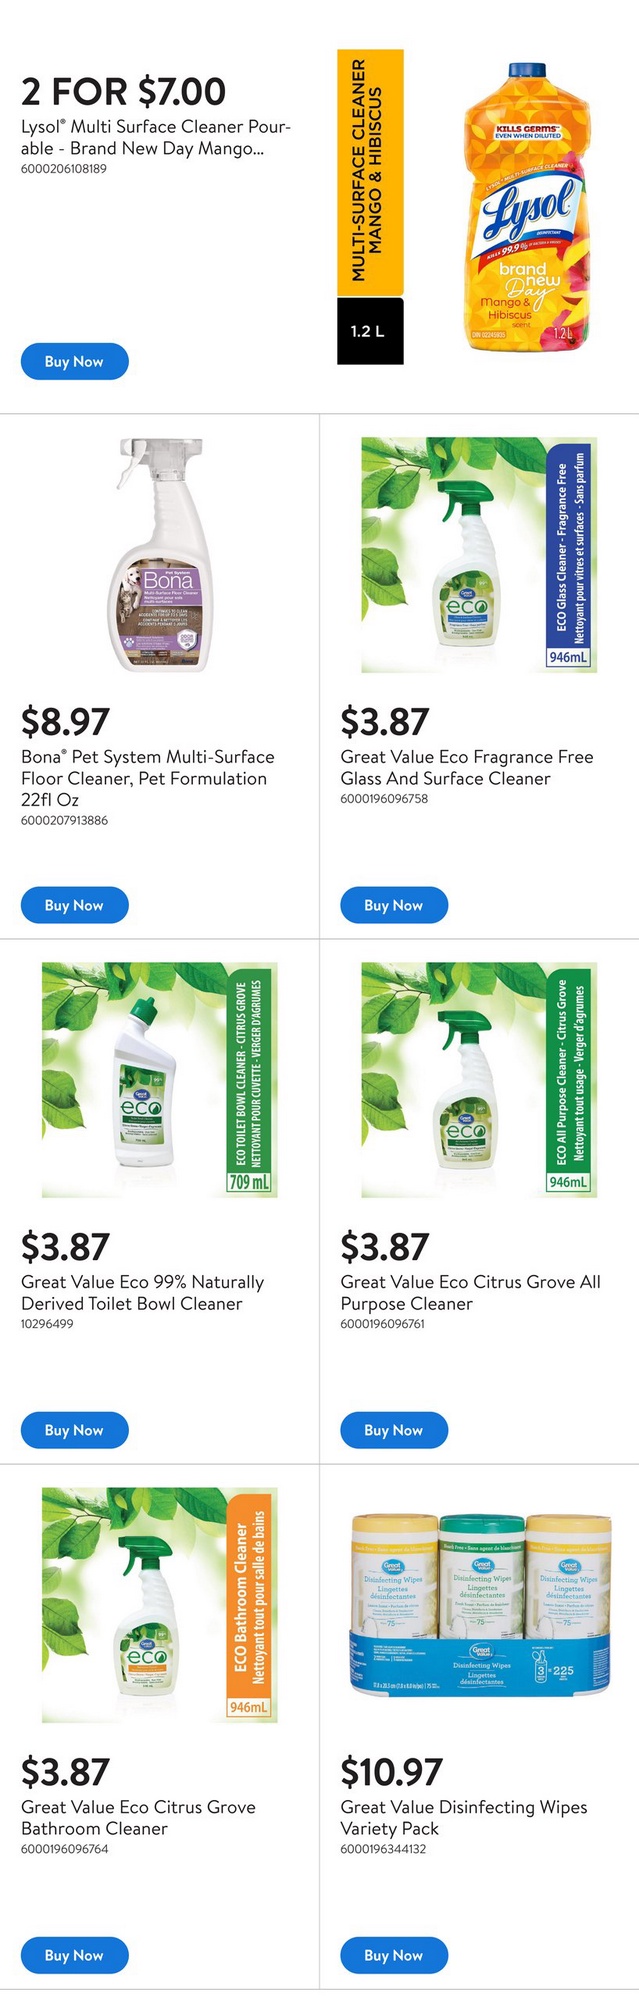Click Buy Now for Eco Glass Cleaner
The image size is (639, 2000).
click(x=394, y=905)
